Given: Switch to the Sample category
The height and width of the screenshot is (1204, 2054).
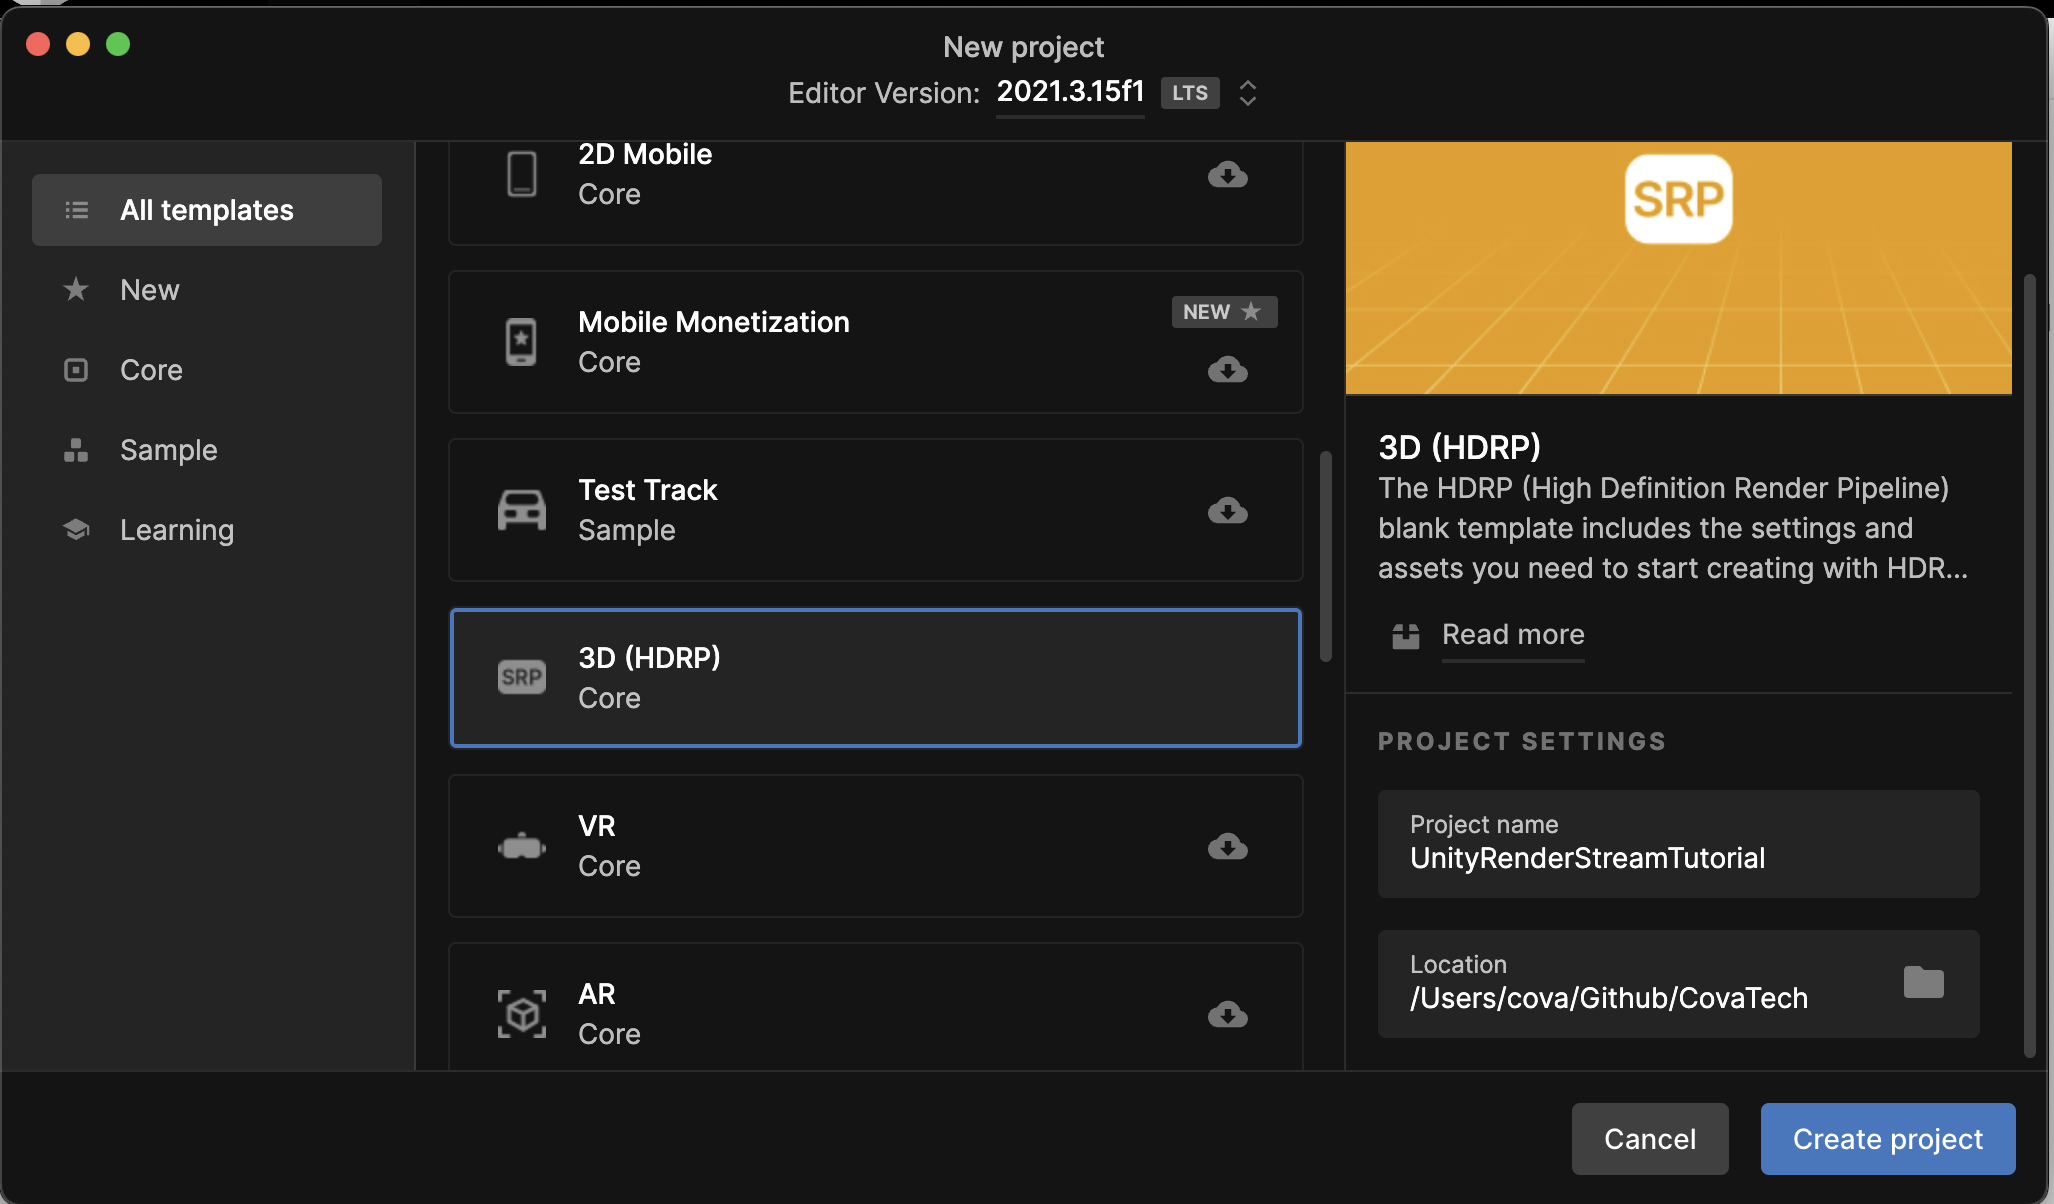Looking at the screenshot, I should click(x=168, y=449).
